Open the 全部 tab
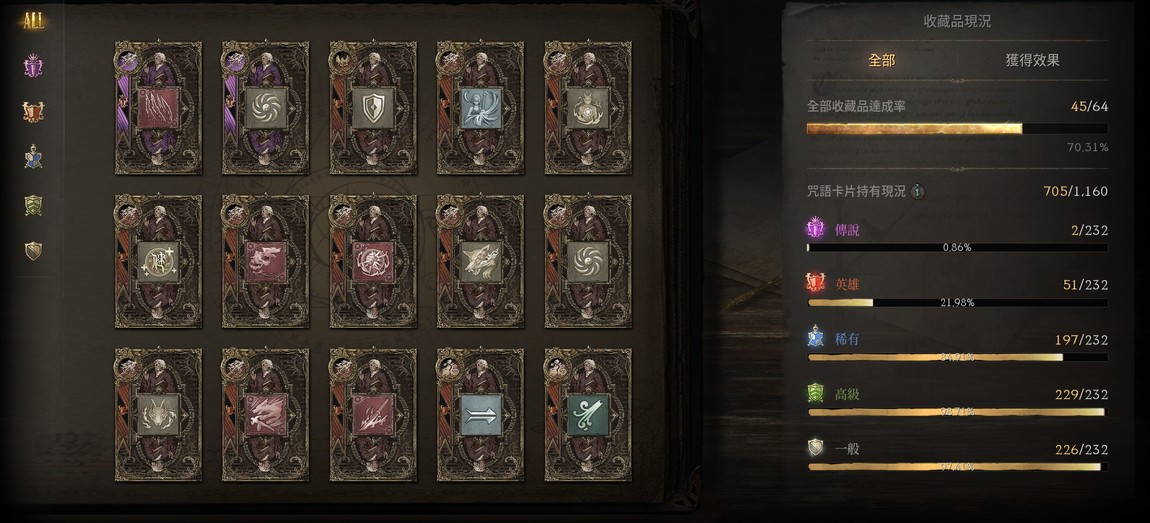 882,61
